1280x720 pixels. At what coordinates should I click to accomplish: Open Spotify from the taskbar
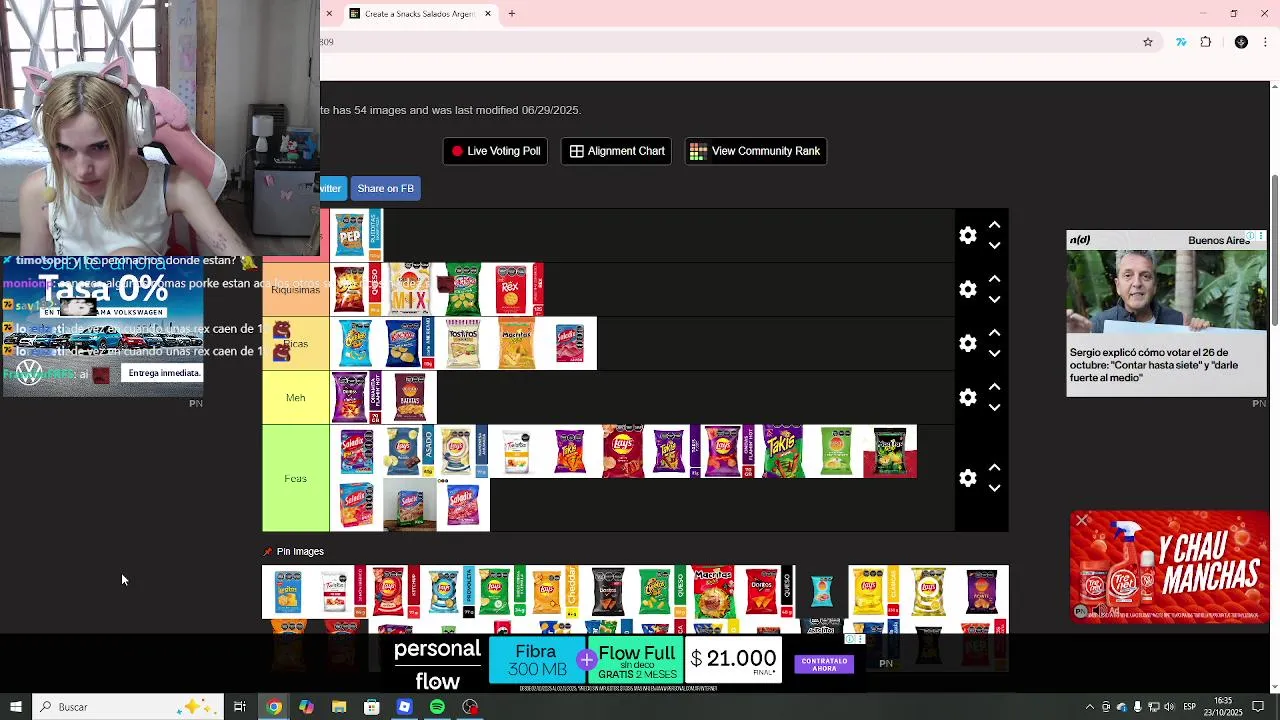pyautogui.click(x=437, y=707)
